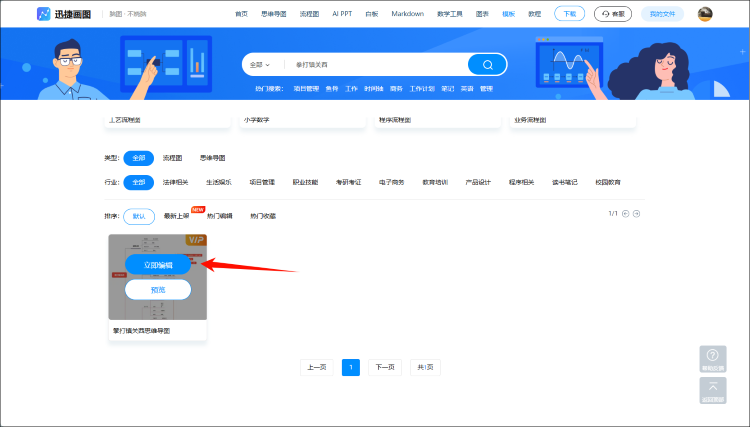Filter industry by 产品设计

[x=478, y=183]
